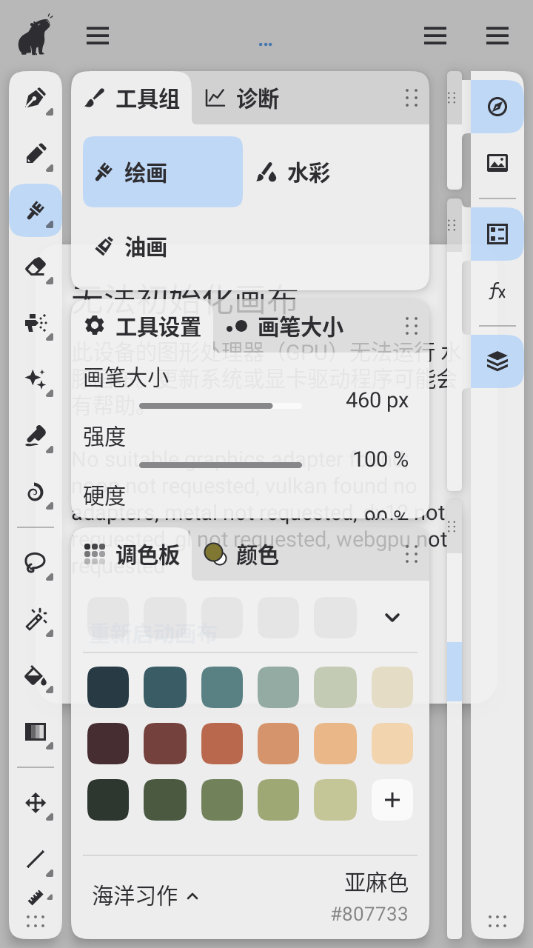Select the eraser tool
Screen dimensions: 533x948
point(36,267)
